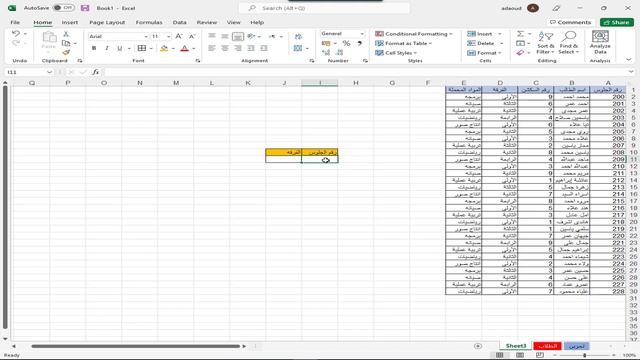Image resolution: width=640 pixels, height=360 pixels.
Task: Apply Comma Style format
Action: [359, 43]
